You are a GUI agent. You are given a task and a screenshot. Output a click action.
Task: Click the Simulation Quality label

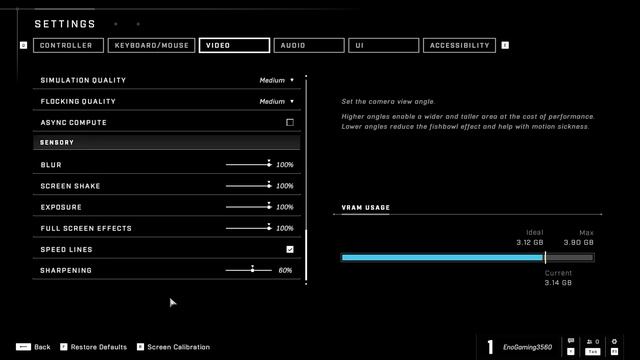[x=83, y=80]
